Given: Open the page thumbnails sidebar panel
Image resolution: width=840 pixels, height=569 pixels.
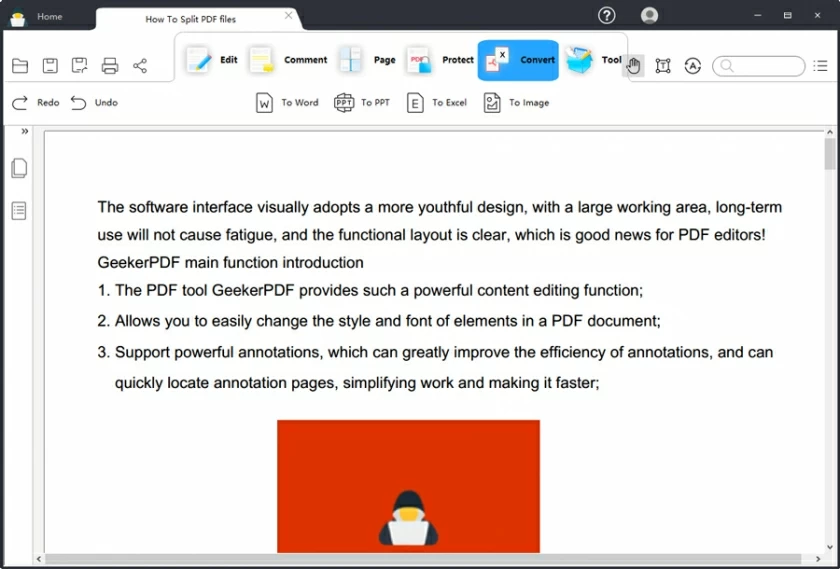Looking at the screenshot, I should [19, 168].
